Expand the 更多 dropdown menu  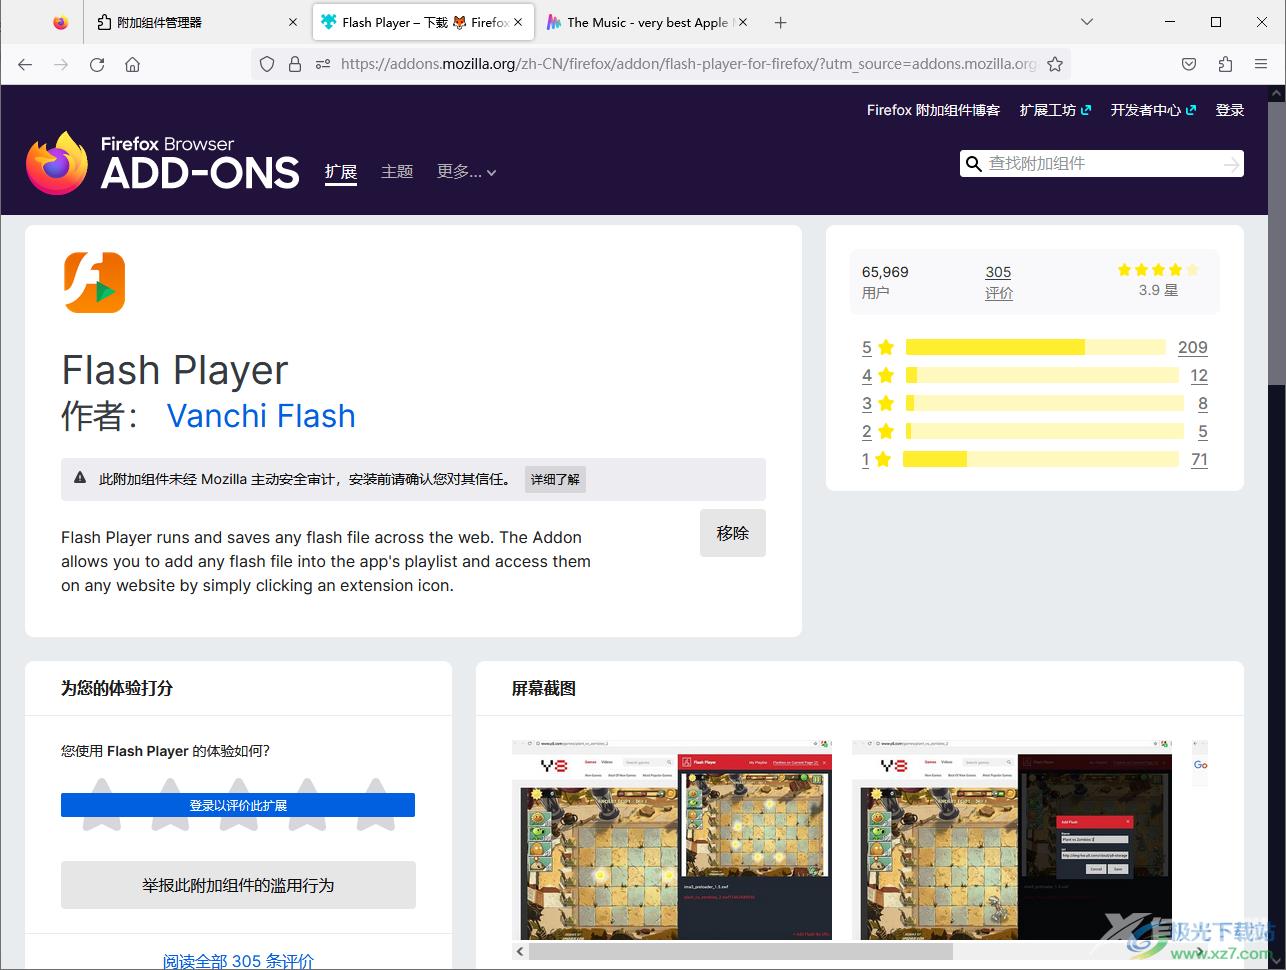pyautogui.click(x=467, y=172)
